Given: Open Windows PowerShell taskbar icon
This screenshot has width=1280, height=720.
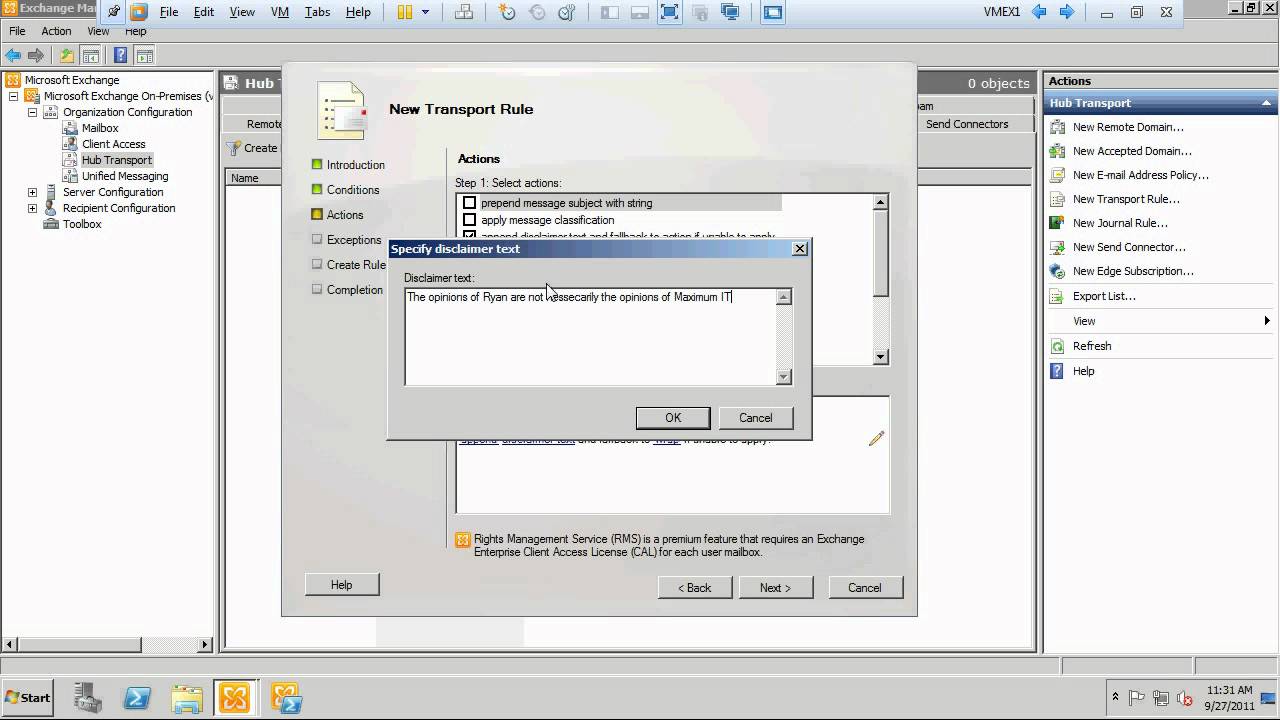Looking at the screenshot, I should click(x=137, y=697).
